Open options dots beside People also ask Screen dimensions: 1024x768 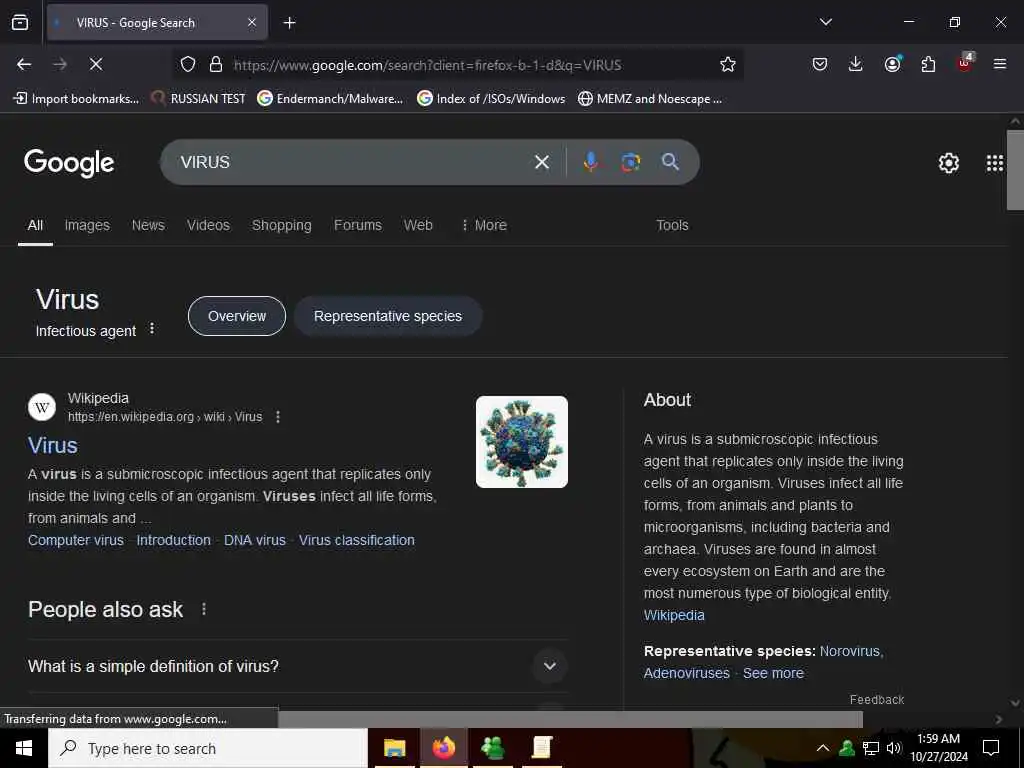pyautogui.click(x=204, y=609)
